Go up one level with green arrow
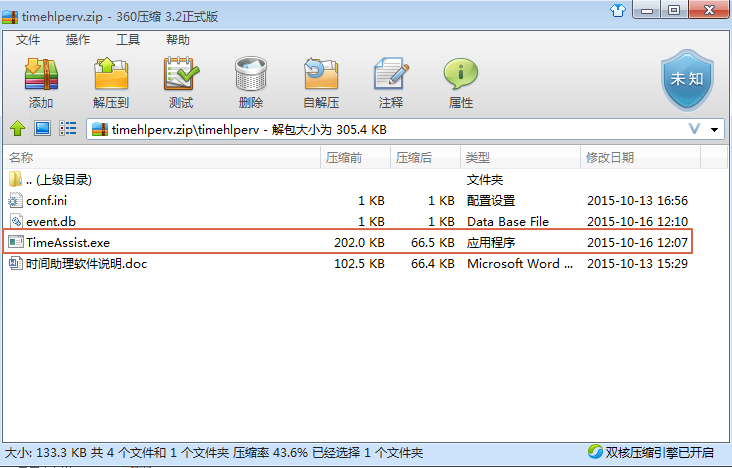 17,128
